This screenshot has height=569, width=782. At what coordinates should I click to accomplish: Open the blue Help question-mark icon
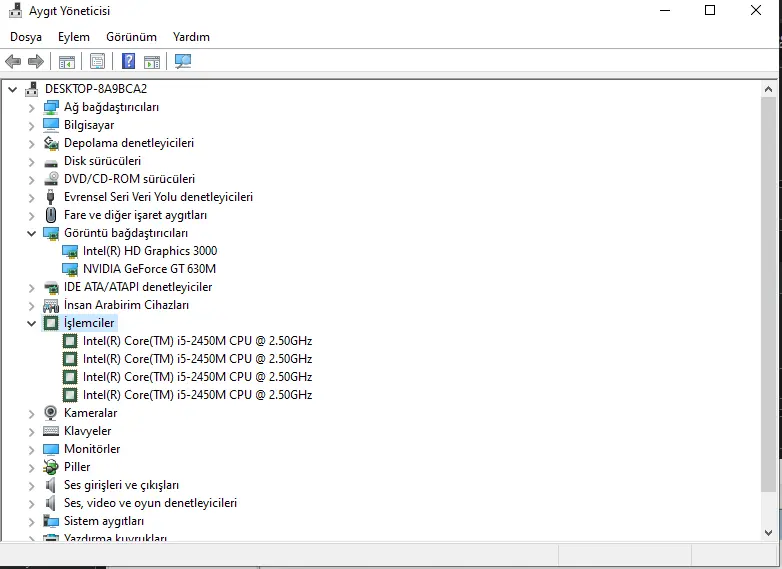[128, 61]
